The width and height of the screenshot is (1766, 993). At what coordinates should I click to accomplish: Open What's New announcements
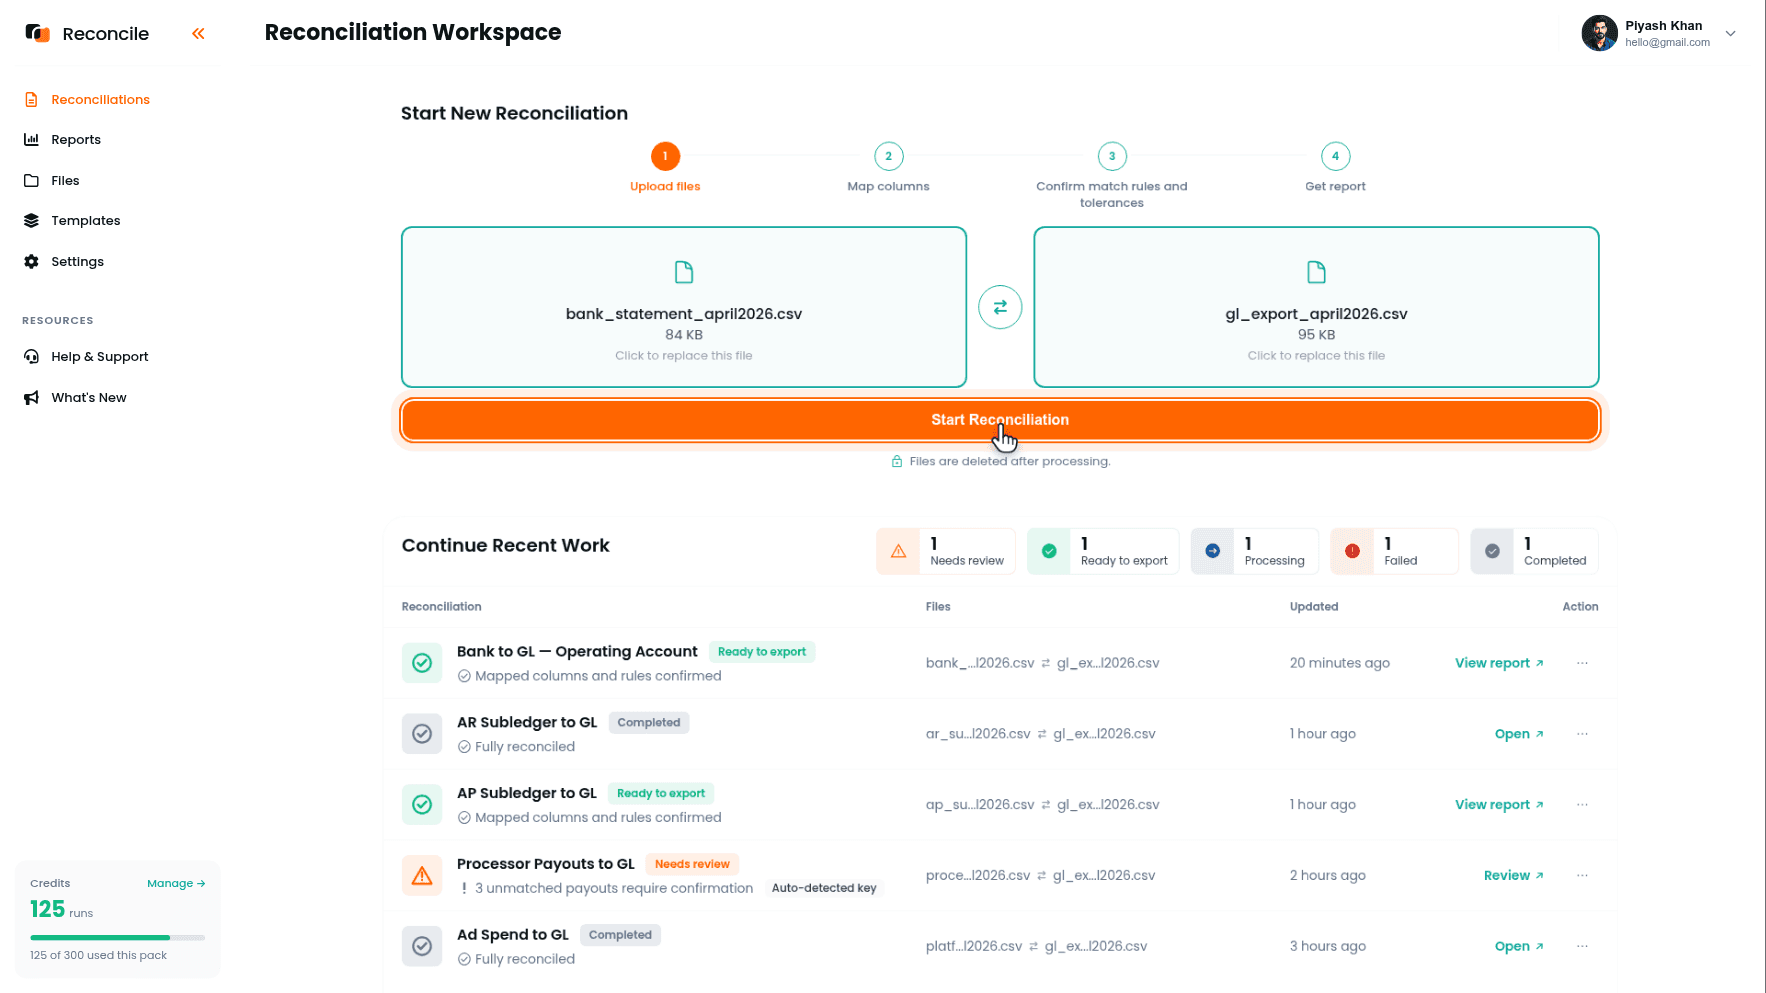click(x=88, y=397)
